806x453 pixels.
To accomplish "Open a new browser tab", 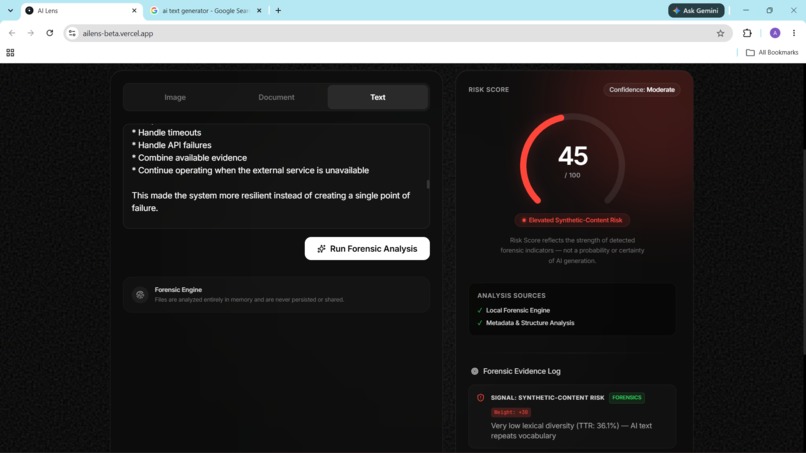I will pos(278,10).
